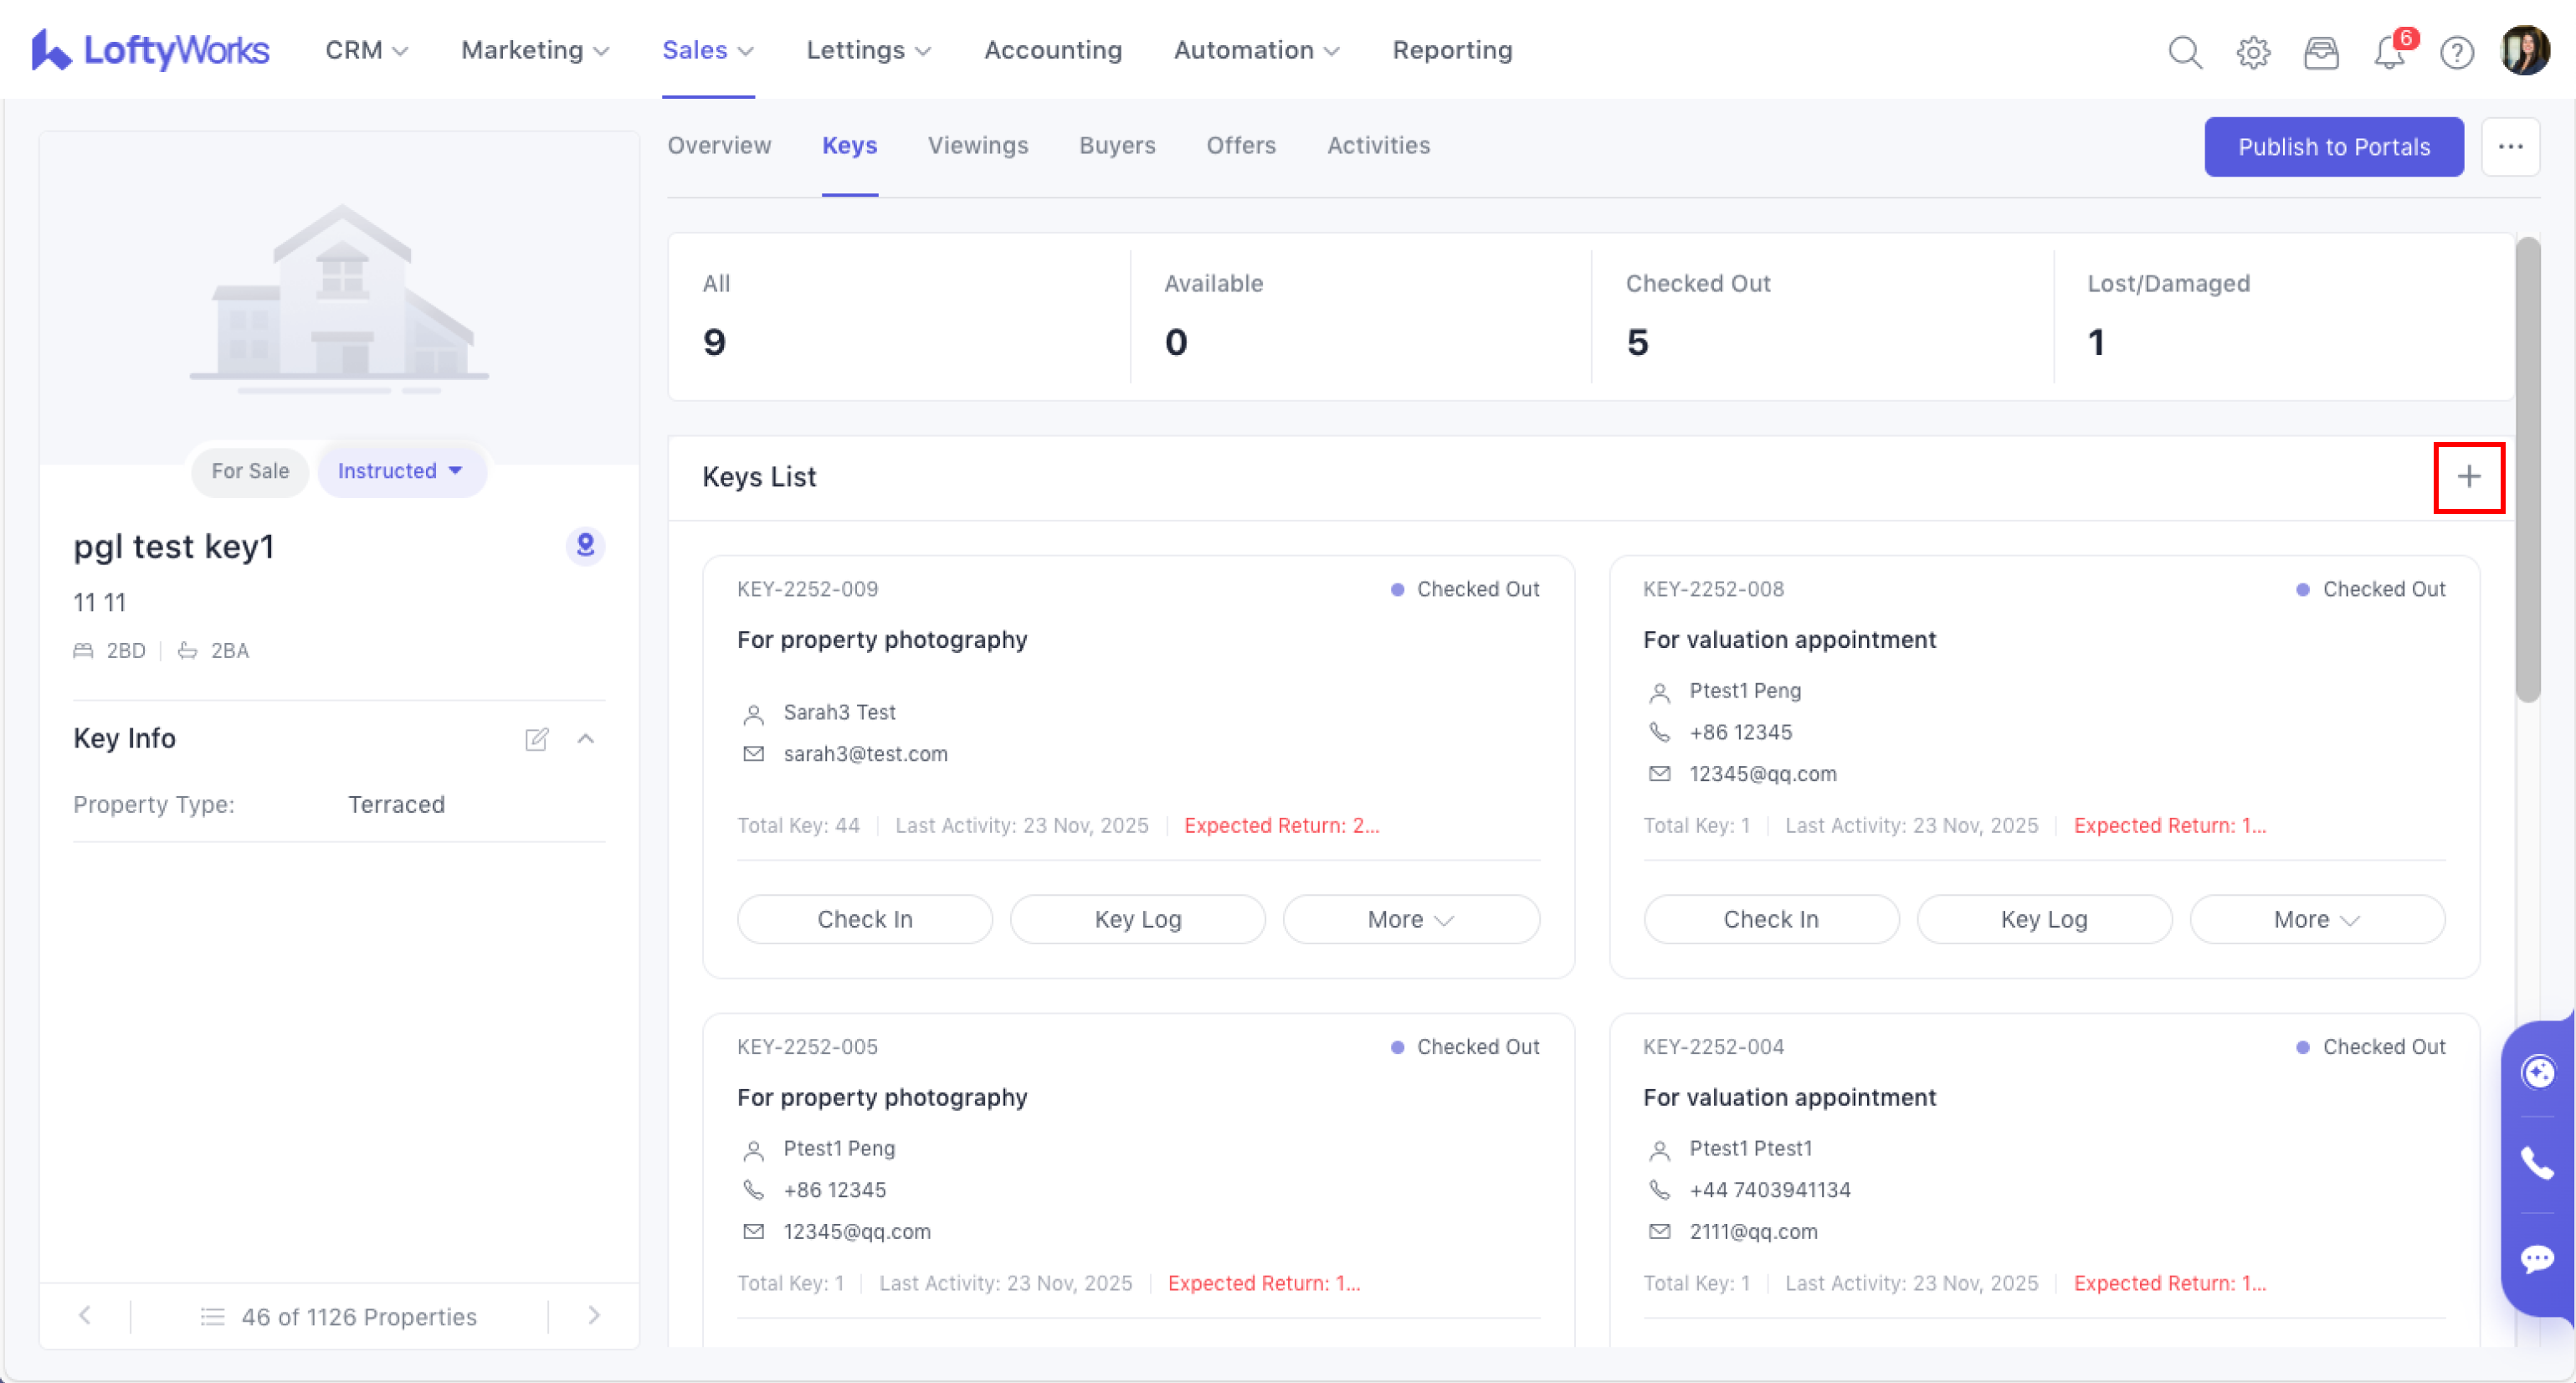Open the help question mark icon
2576x1383 pixels.
(x=2456, y=51)
